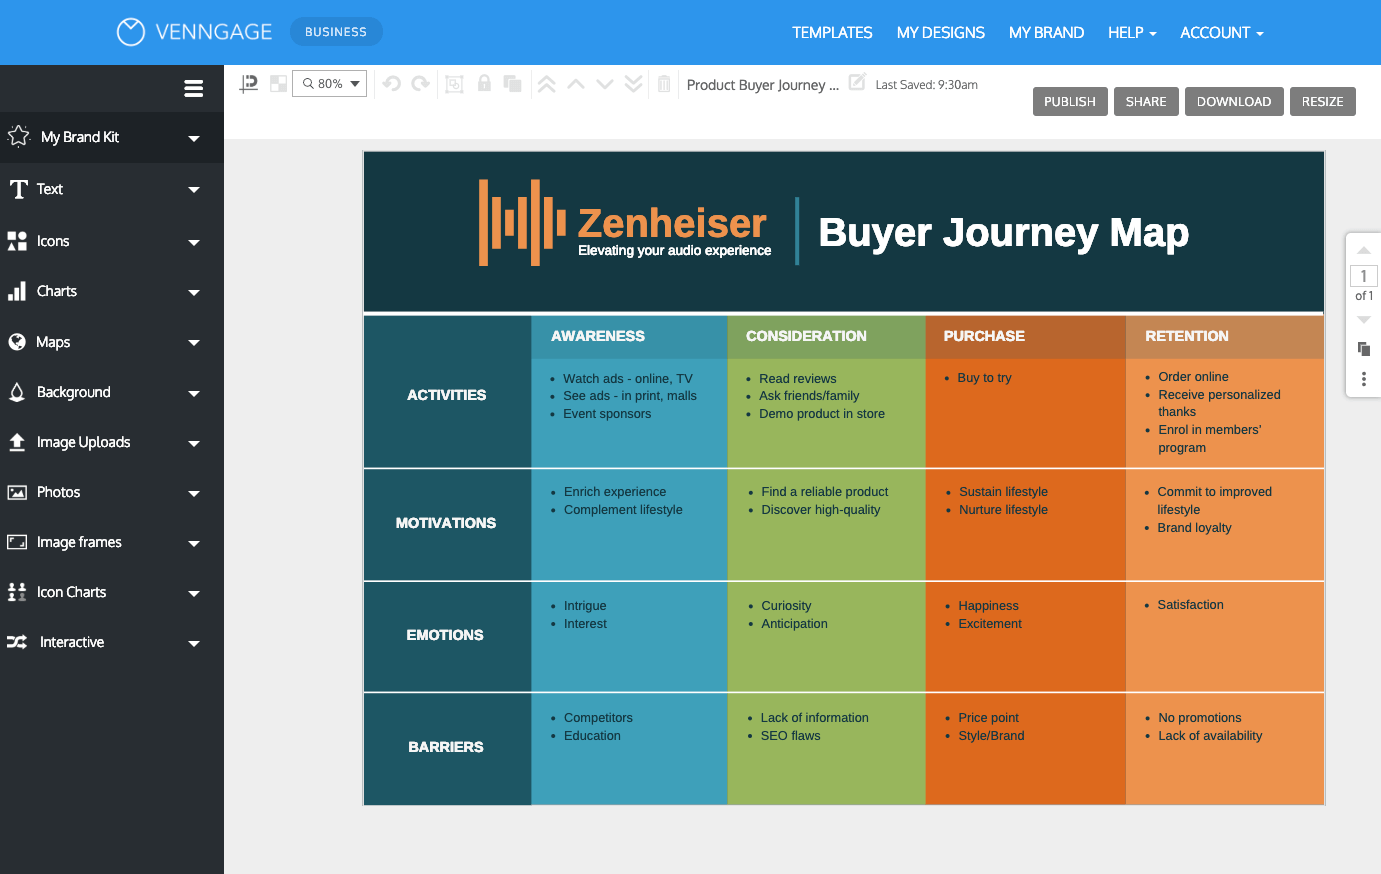This screenshot has width=1381, height=874.
Task: Expand the Image Uploads arrow
Action: [x=194, y=444]
